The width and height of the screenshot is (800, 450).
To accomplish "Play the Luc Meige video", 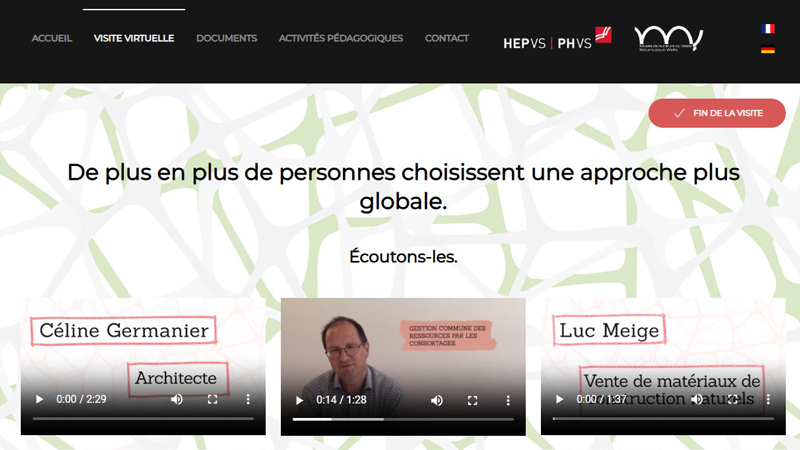I will coord(560,399).
